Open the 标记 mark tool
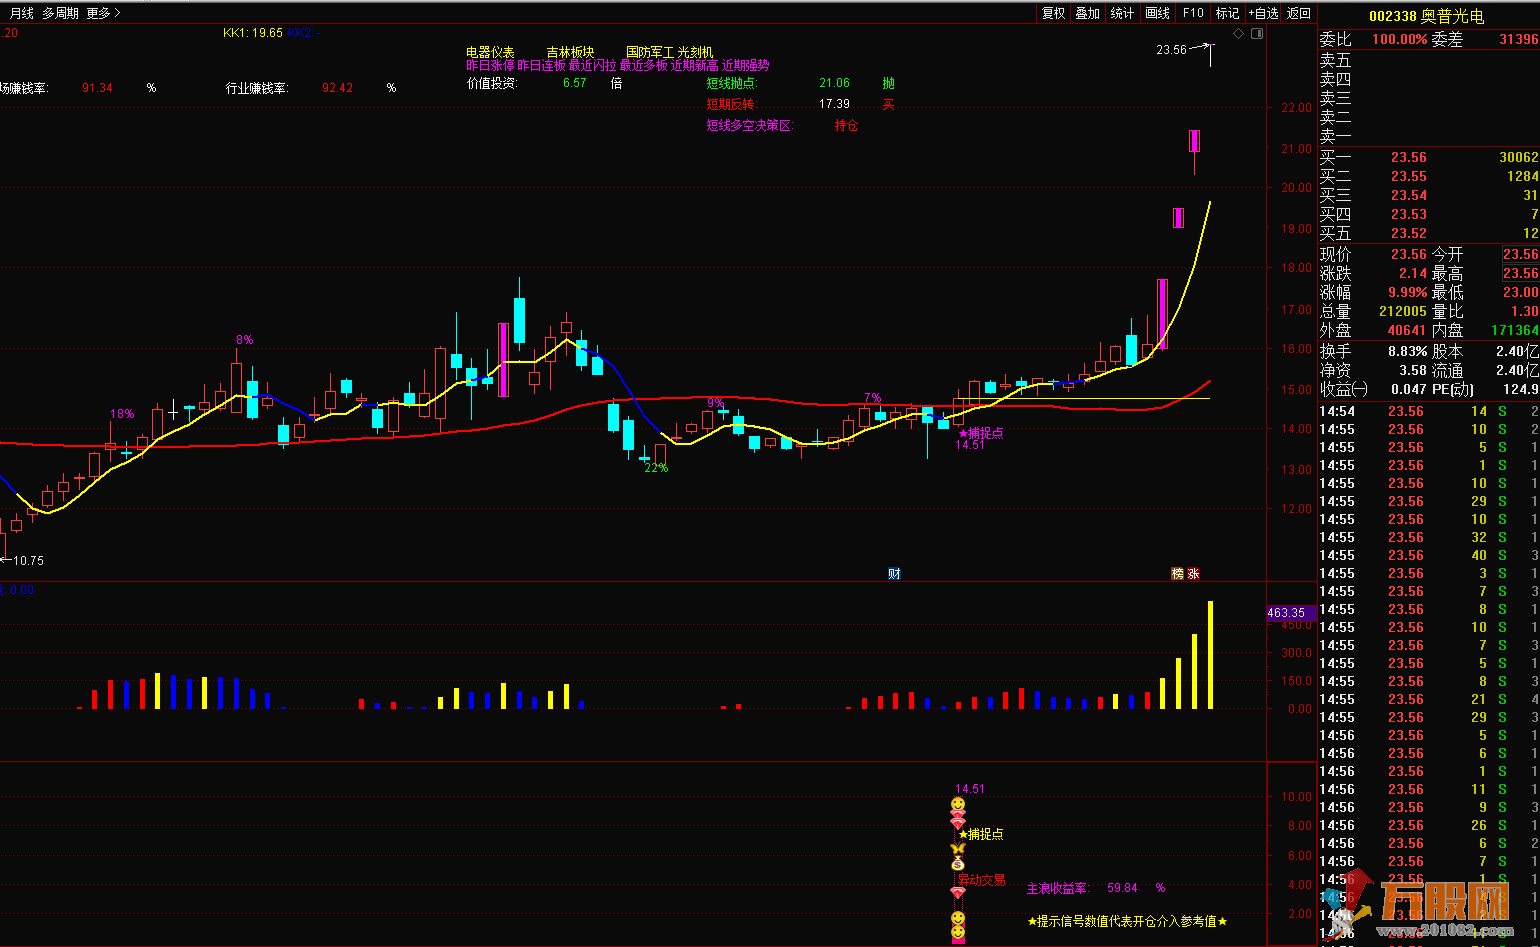The image size is (1540, 947). [x=1227, y=13]
